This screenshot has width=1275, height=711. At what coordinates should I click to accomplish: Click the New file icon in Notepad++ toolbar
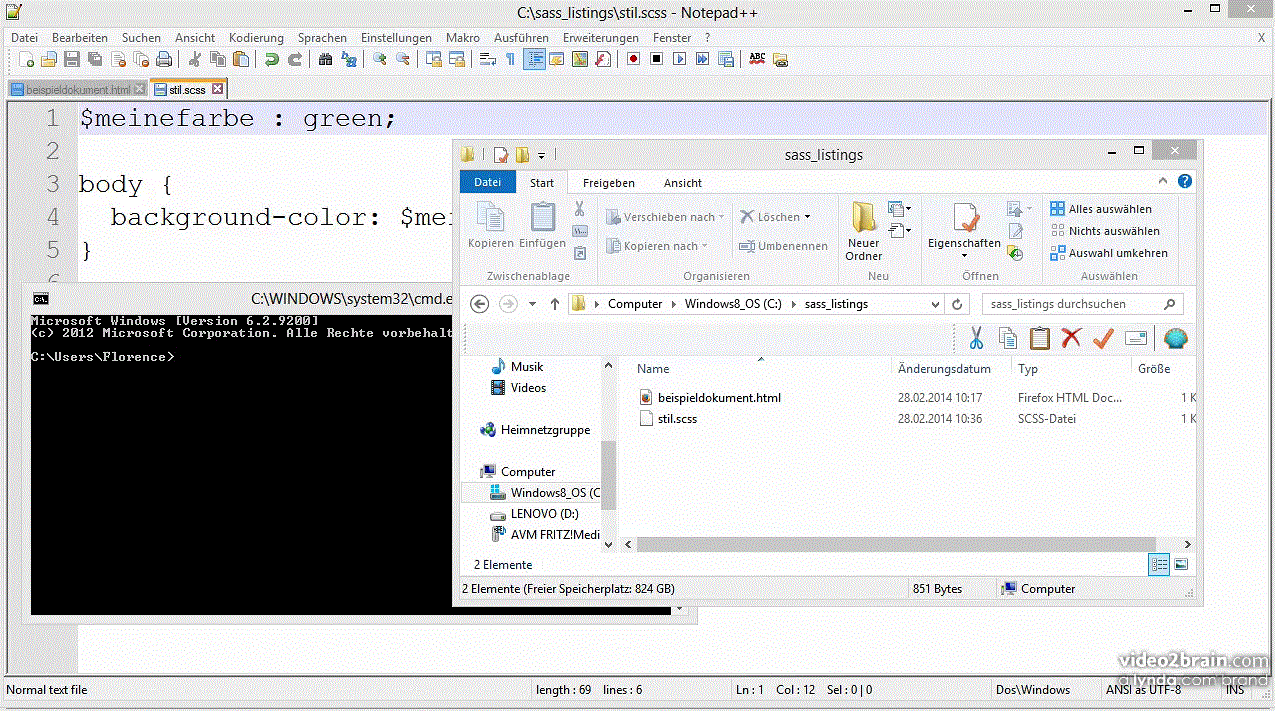point(27,59)
